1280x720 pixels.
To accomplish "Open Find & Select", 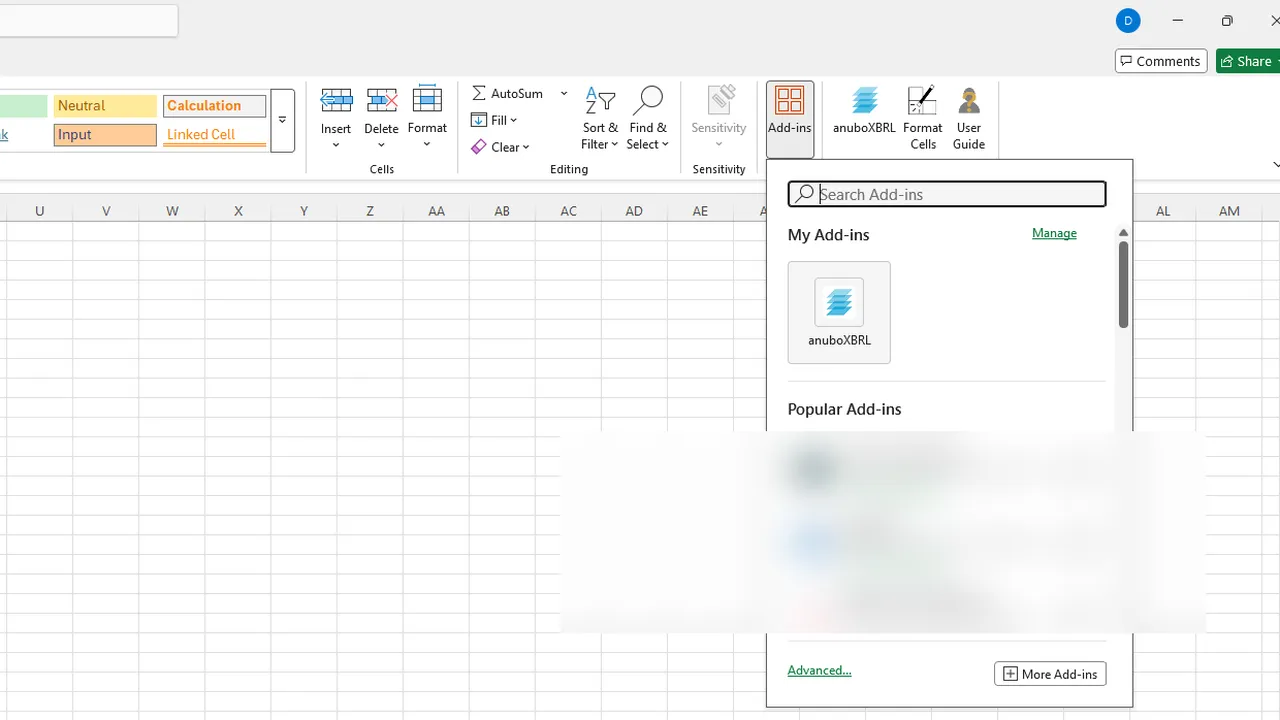I will click(648, 118).
